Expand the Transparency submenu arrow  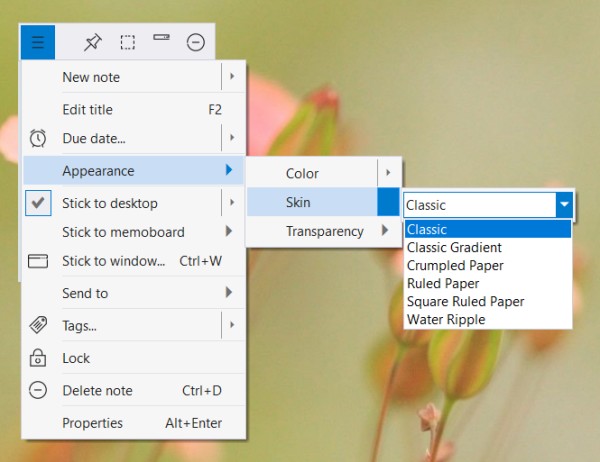tap(385, 230)
